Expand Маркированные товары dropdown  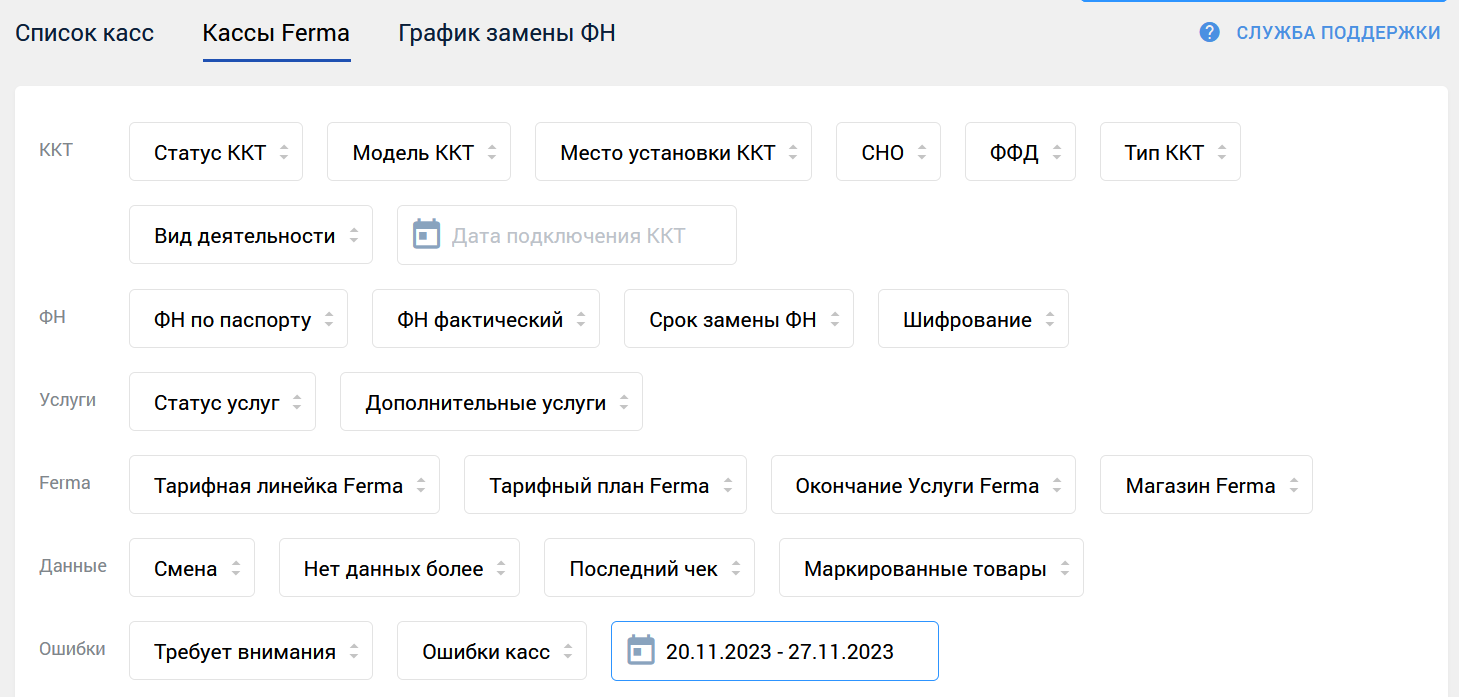click(x=931, y=568)
